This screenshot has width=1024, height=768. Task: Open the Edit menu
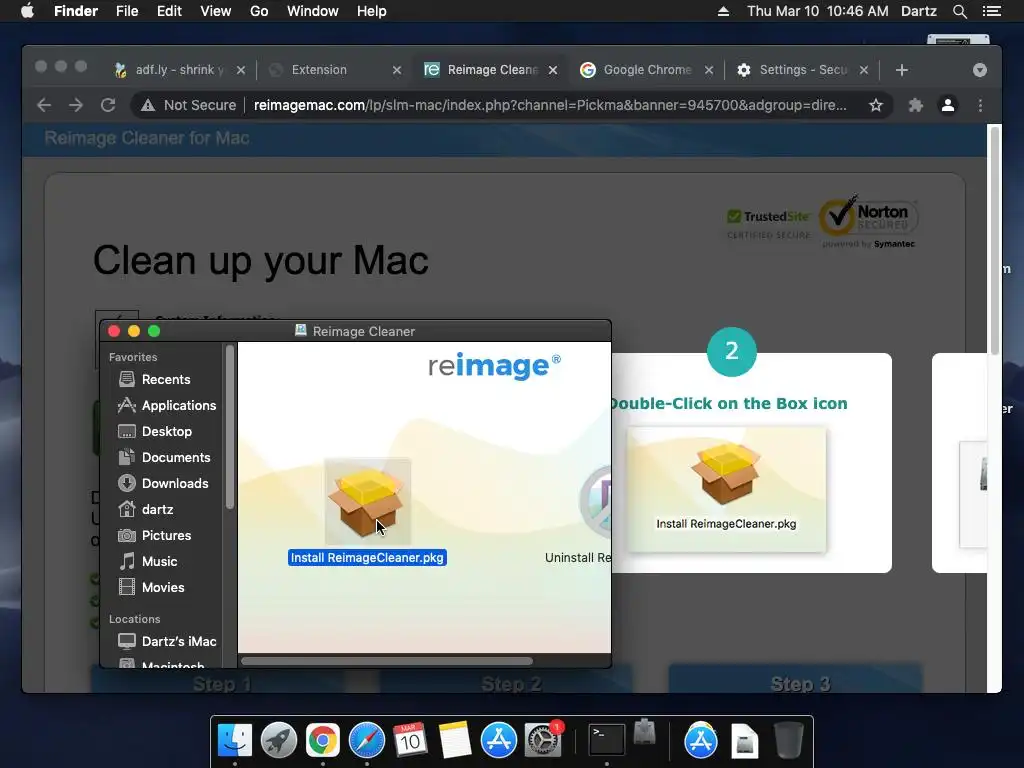pyautogui.click(x=169, y=11)
